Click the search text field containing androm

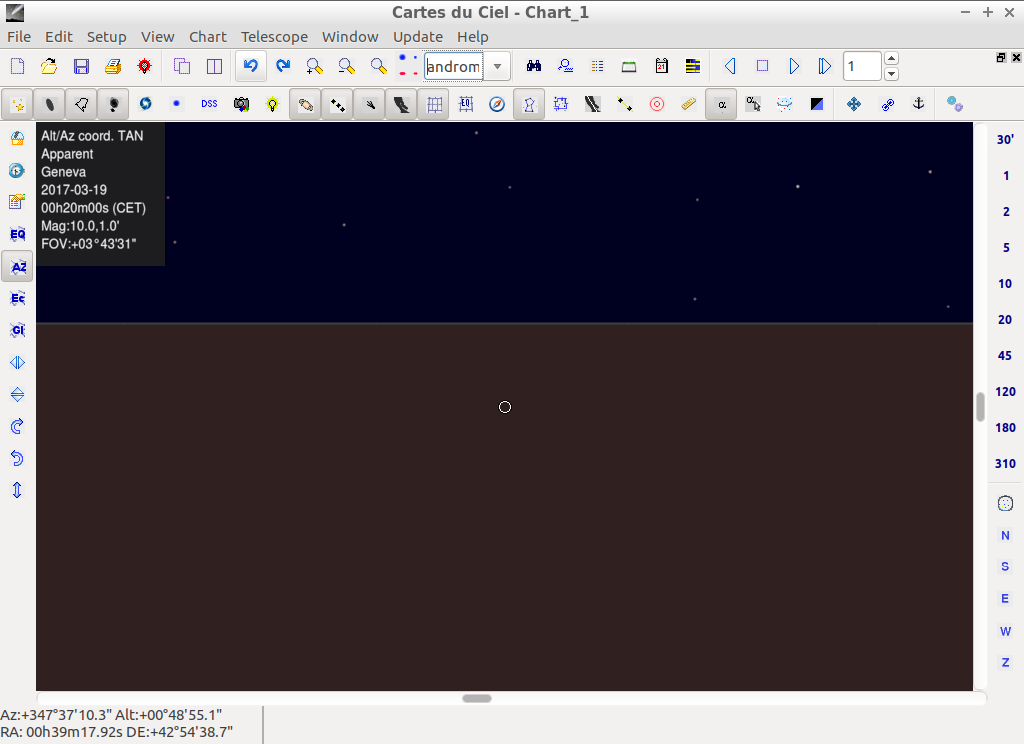tap(454, 67)
